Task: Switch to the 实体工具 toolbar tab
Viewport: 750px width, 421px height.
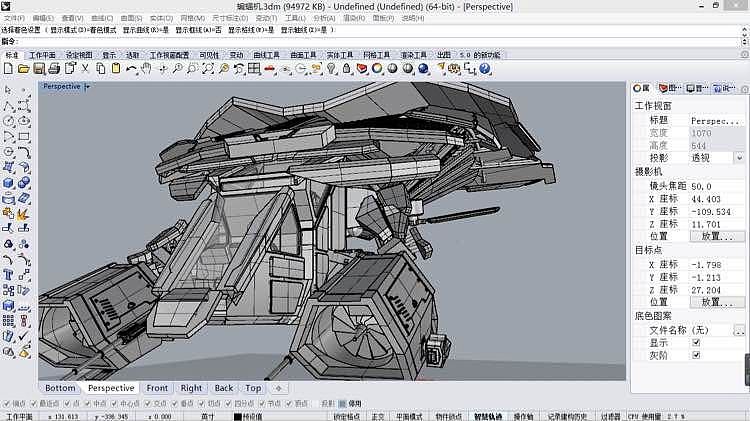Action: coord(340,55)
